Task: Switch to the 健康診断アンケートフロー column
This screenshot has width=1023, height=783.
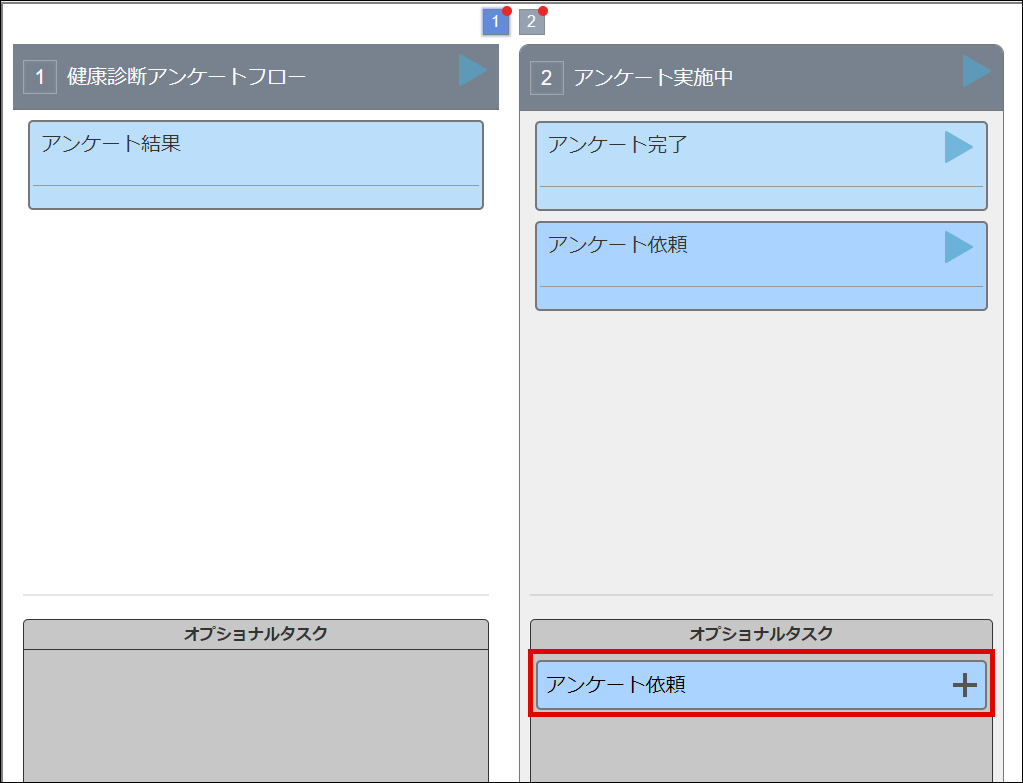Action: (200, 75)
